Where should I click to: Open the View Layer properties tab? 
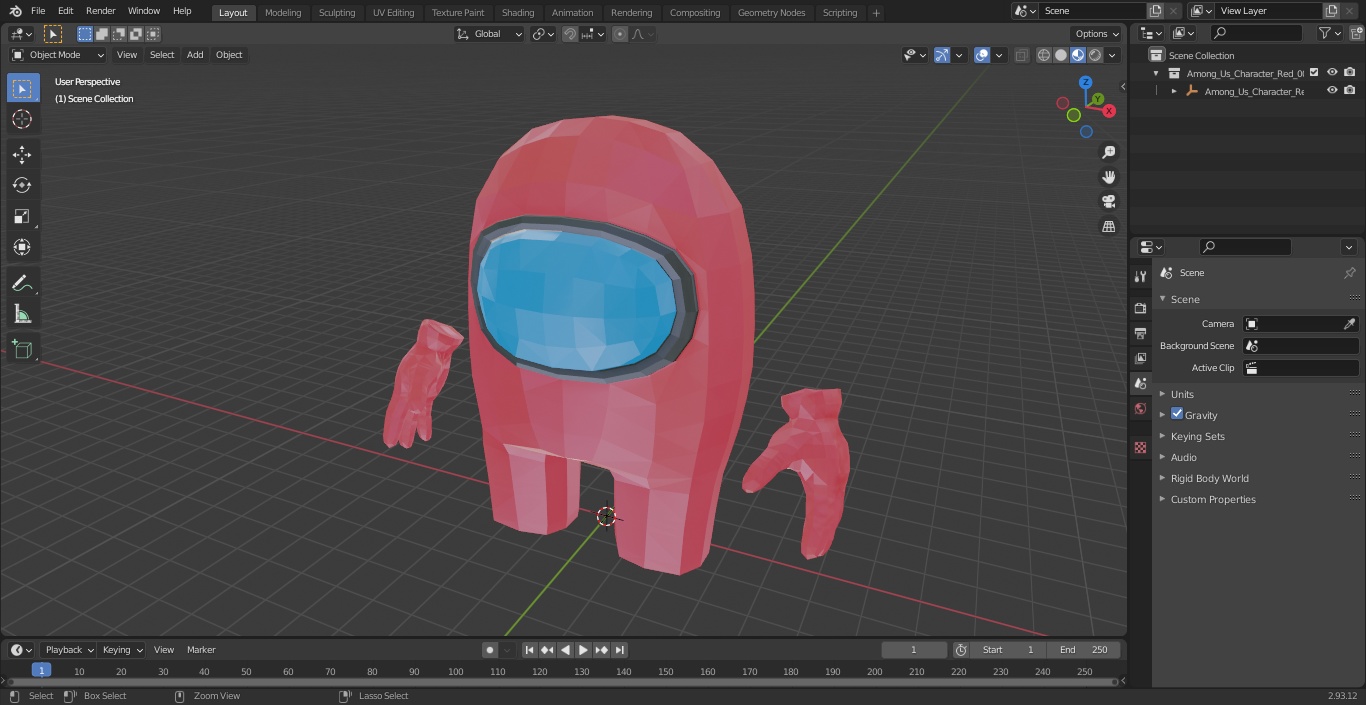pos(1140,358)
